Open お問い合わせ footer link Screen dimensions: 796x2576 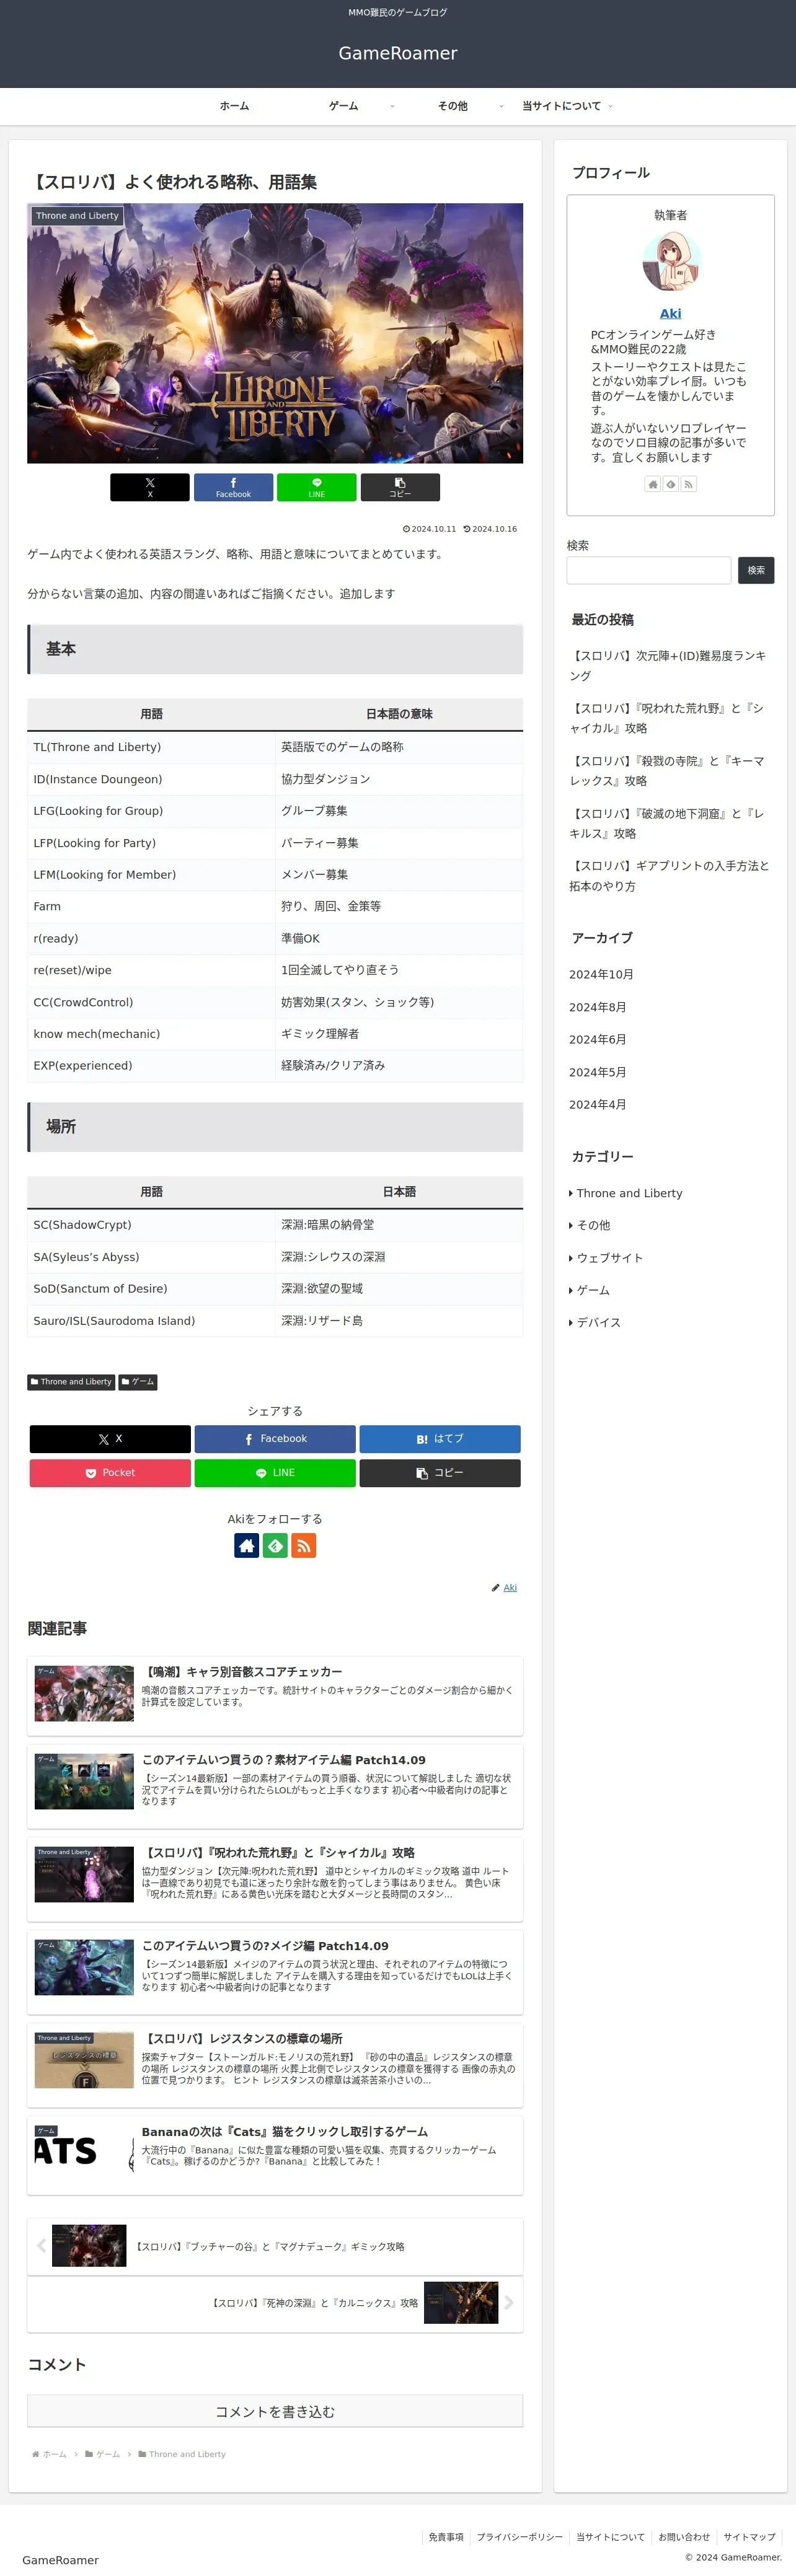(684, 2537)
